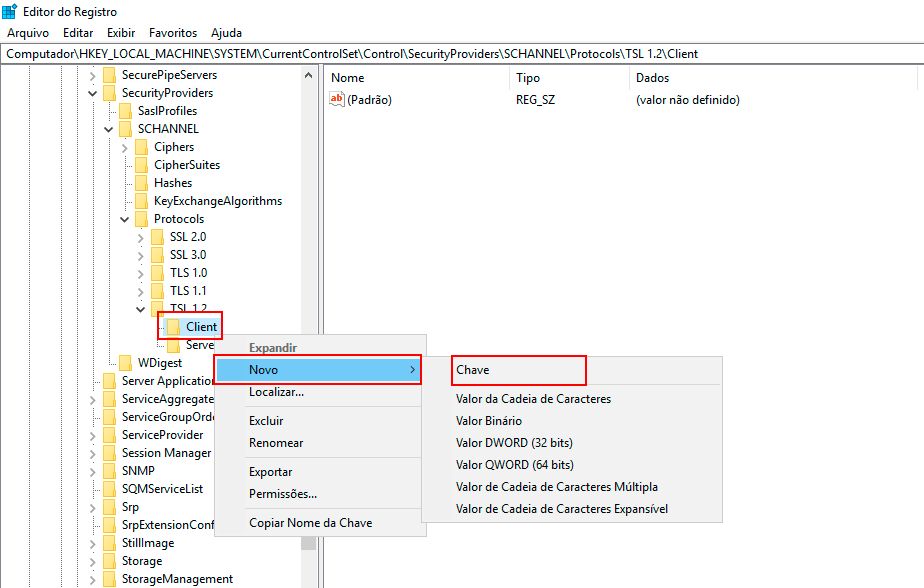This screenshot has width=924, height=588.
Task: Collapse the Protocols key
Action: point(124,219)
